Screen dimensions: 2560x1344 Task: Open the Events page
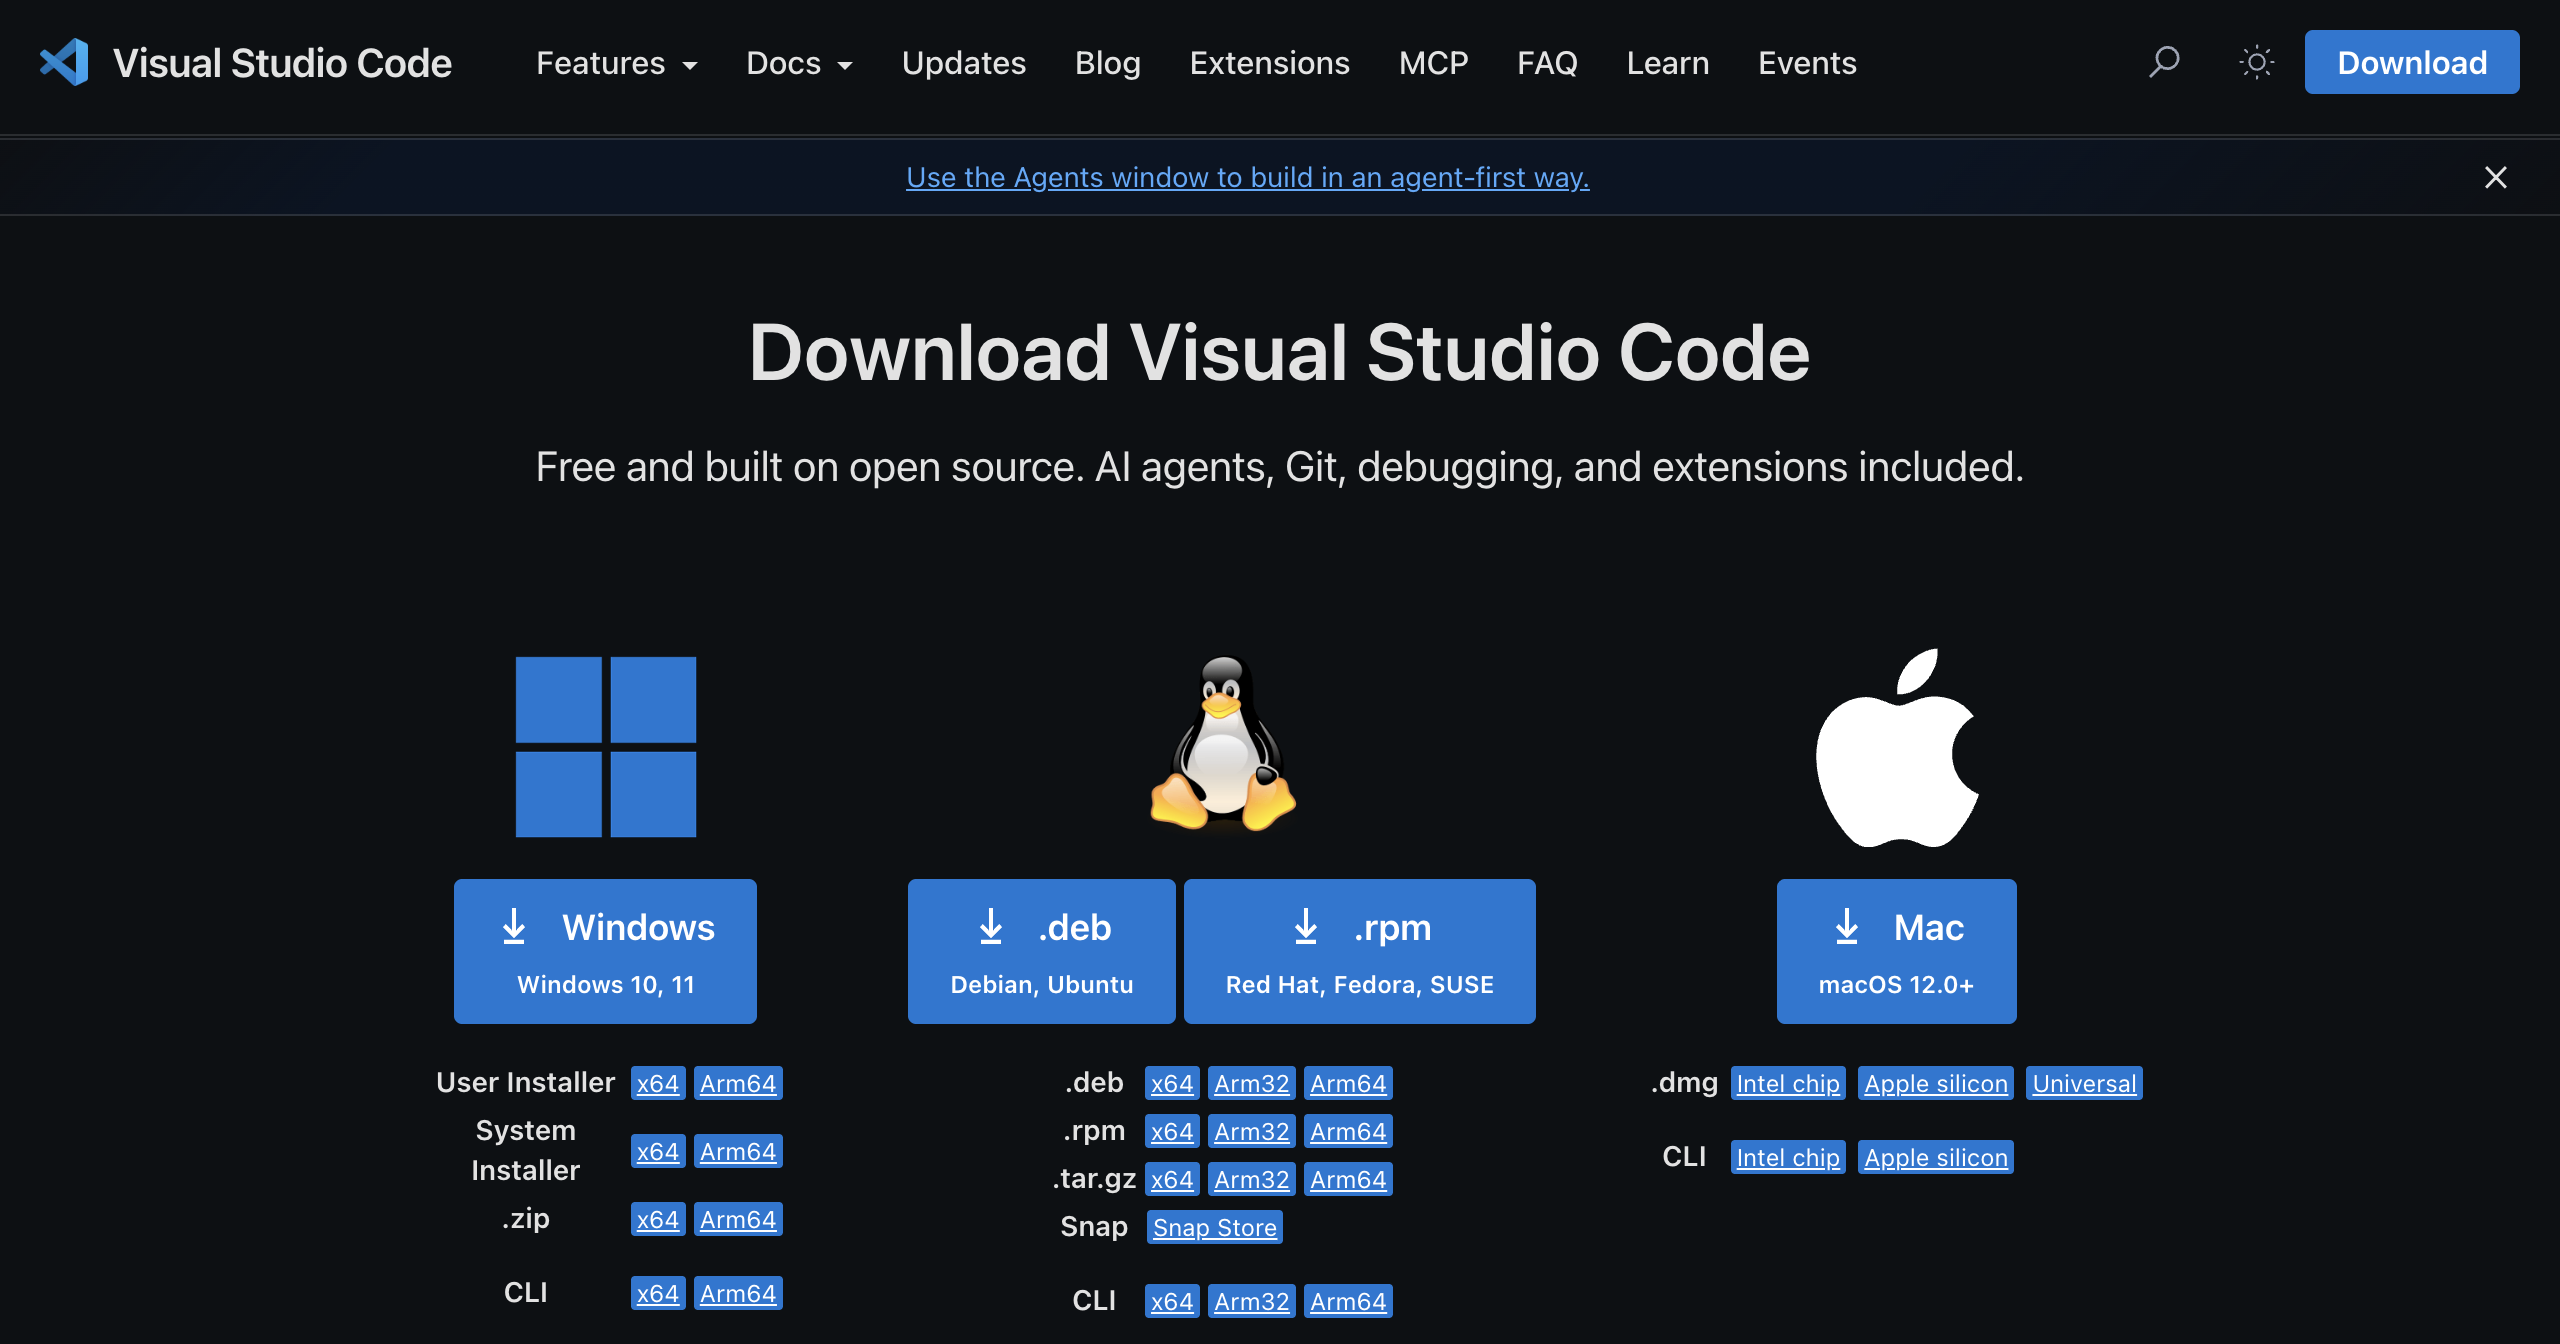tap(1807, 63)
